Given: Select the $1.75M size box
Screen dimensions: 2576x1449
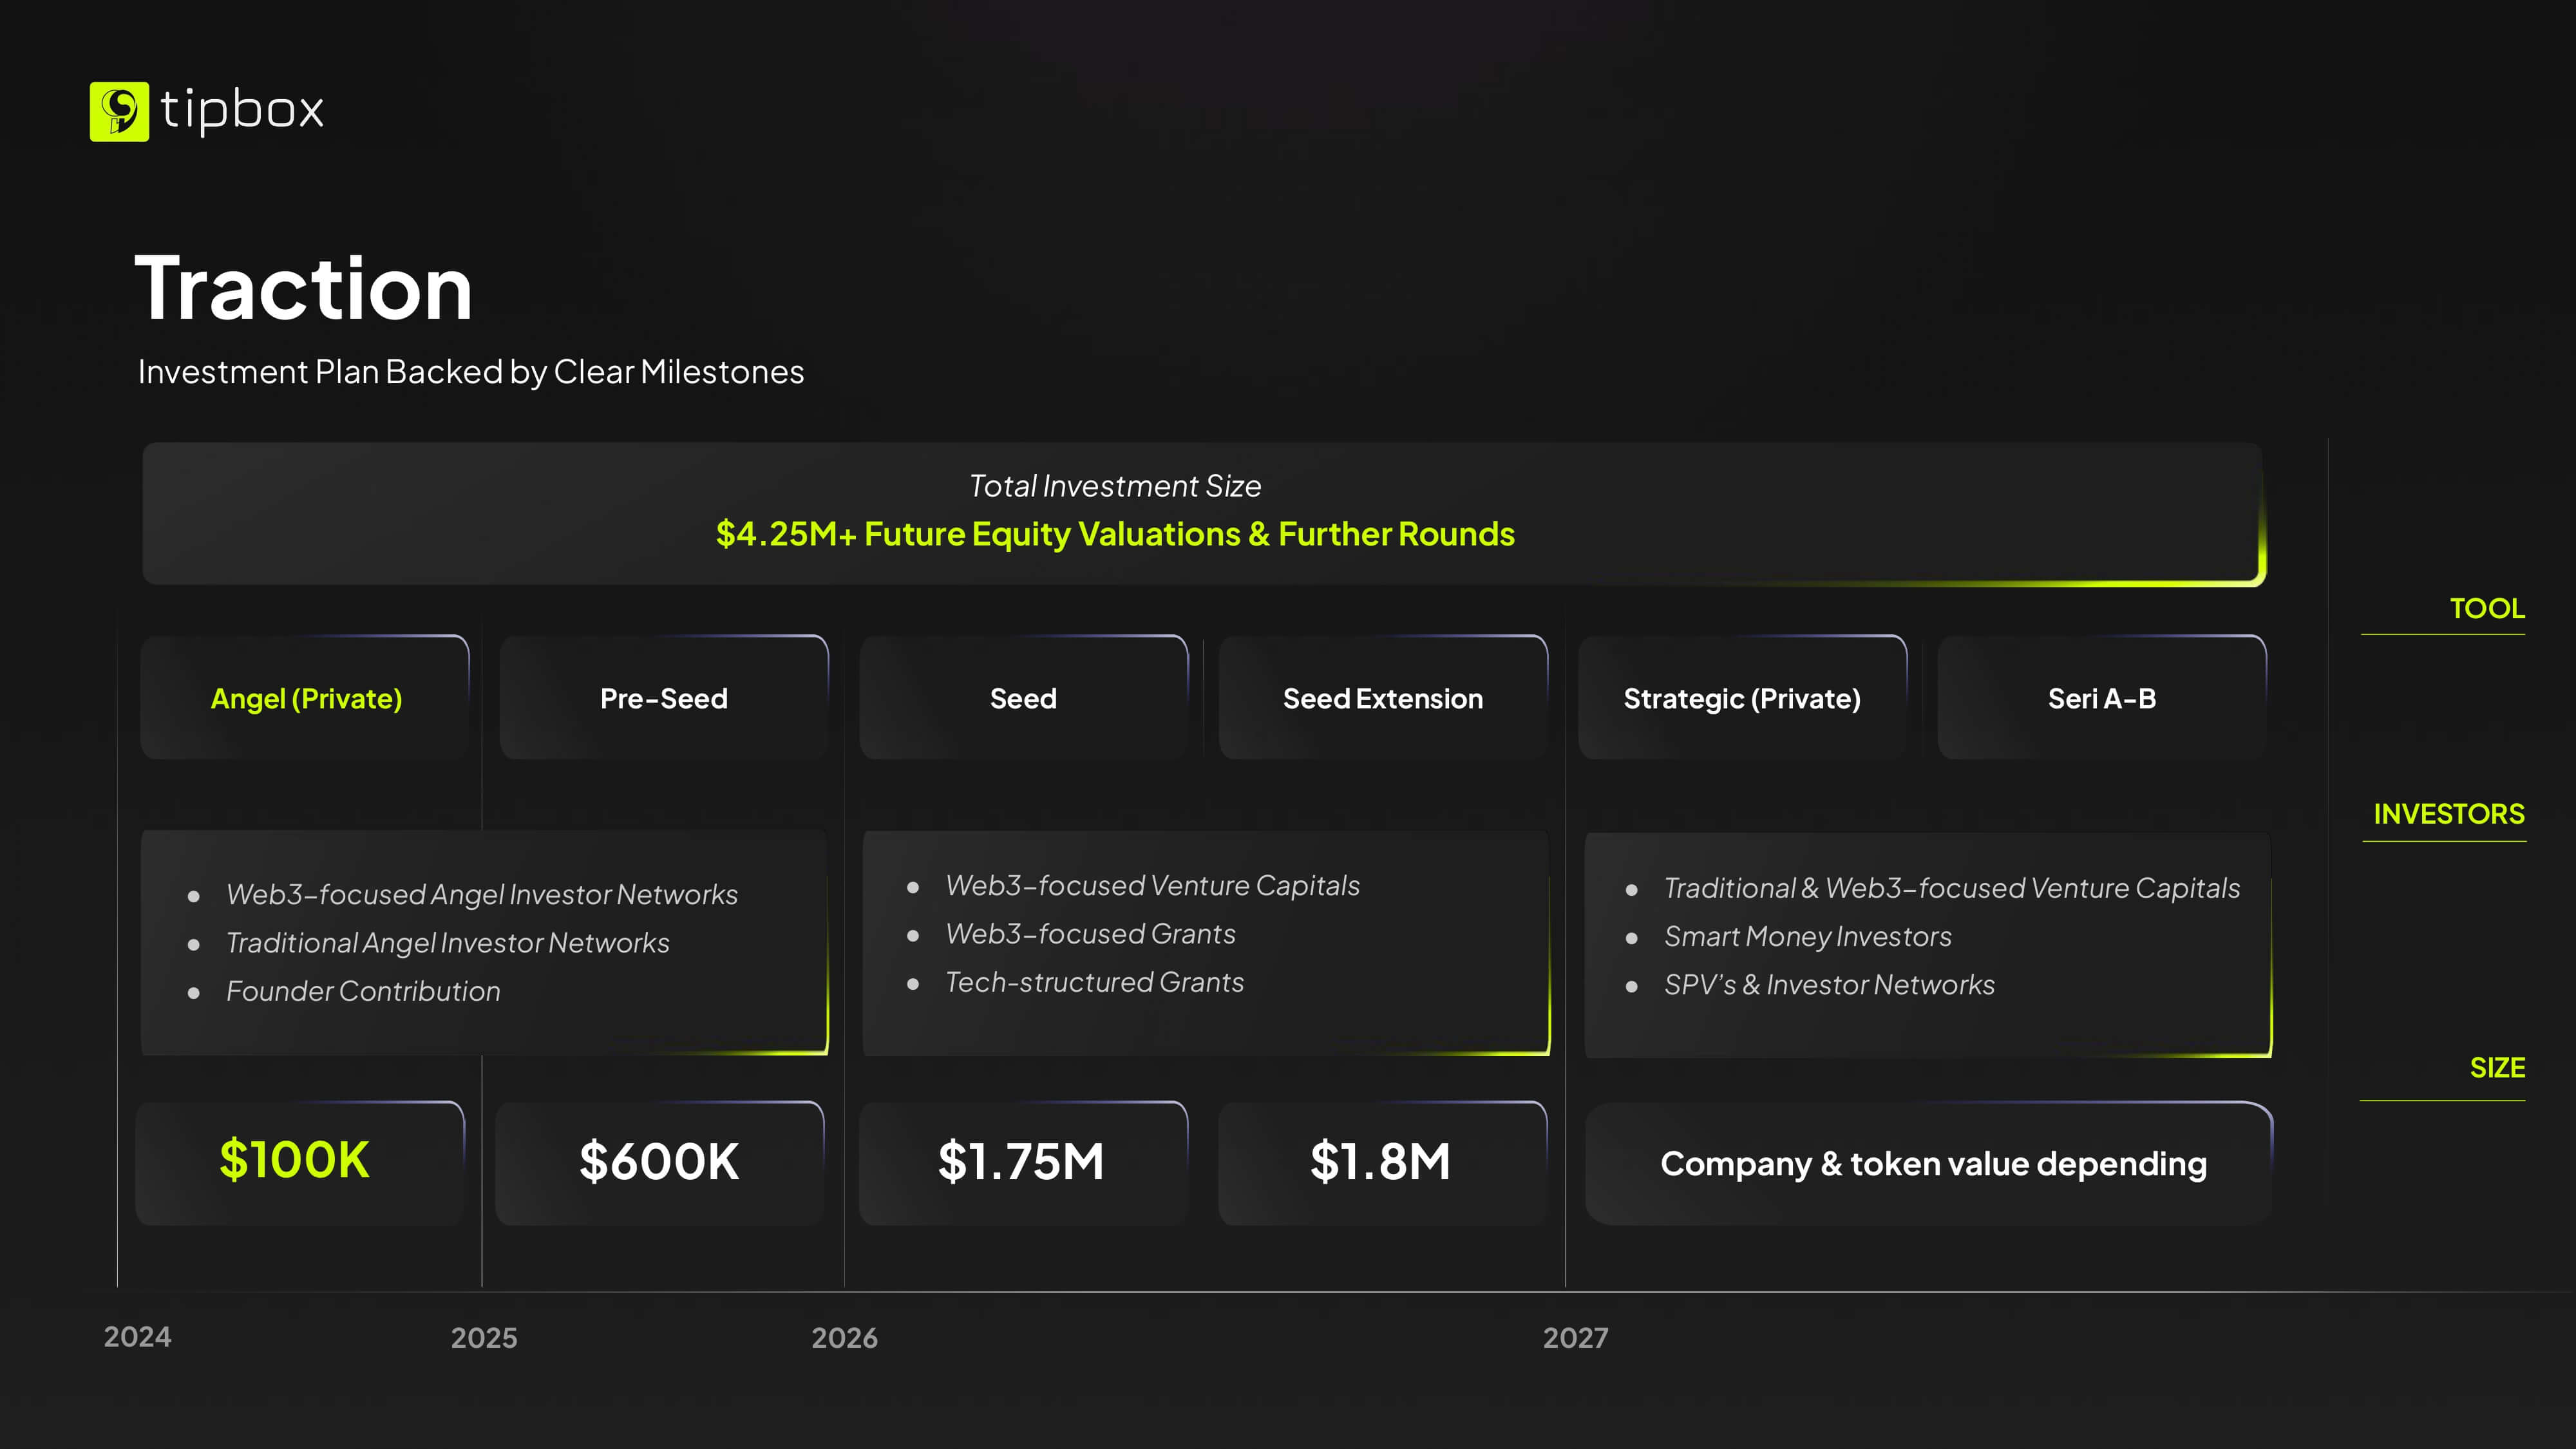Looking at the screenshot, I should point(1022,1162).
